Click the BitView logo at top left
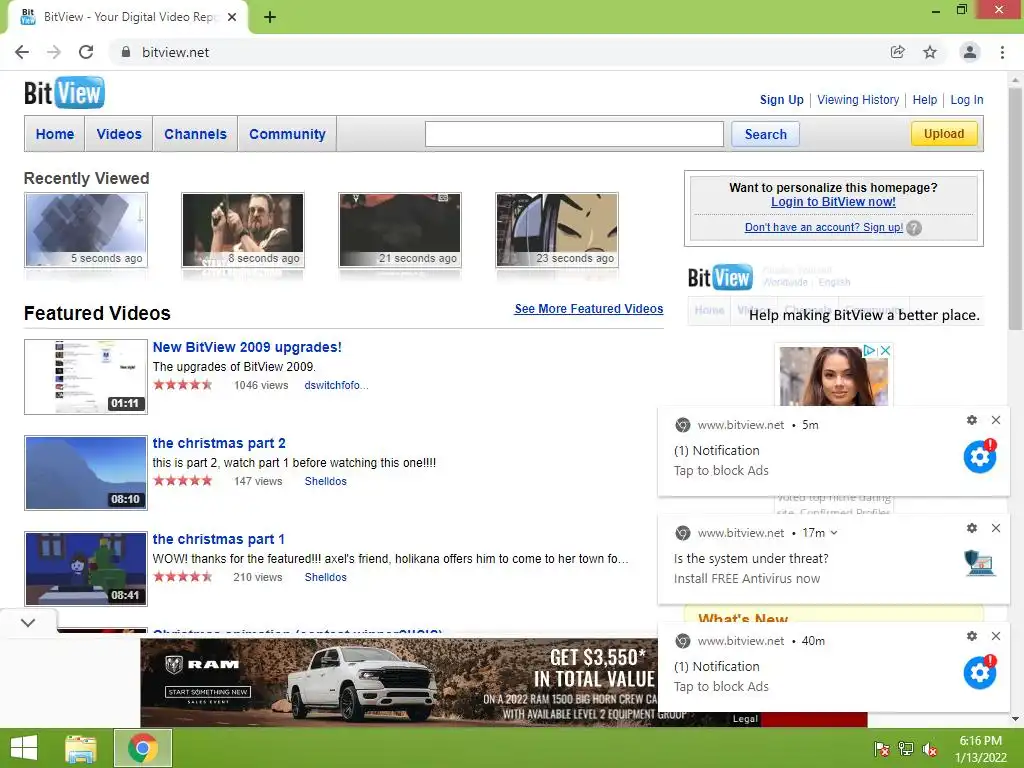Screen dimensions: 1024x768 point(64,93)
